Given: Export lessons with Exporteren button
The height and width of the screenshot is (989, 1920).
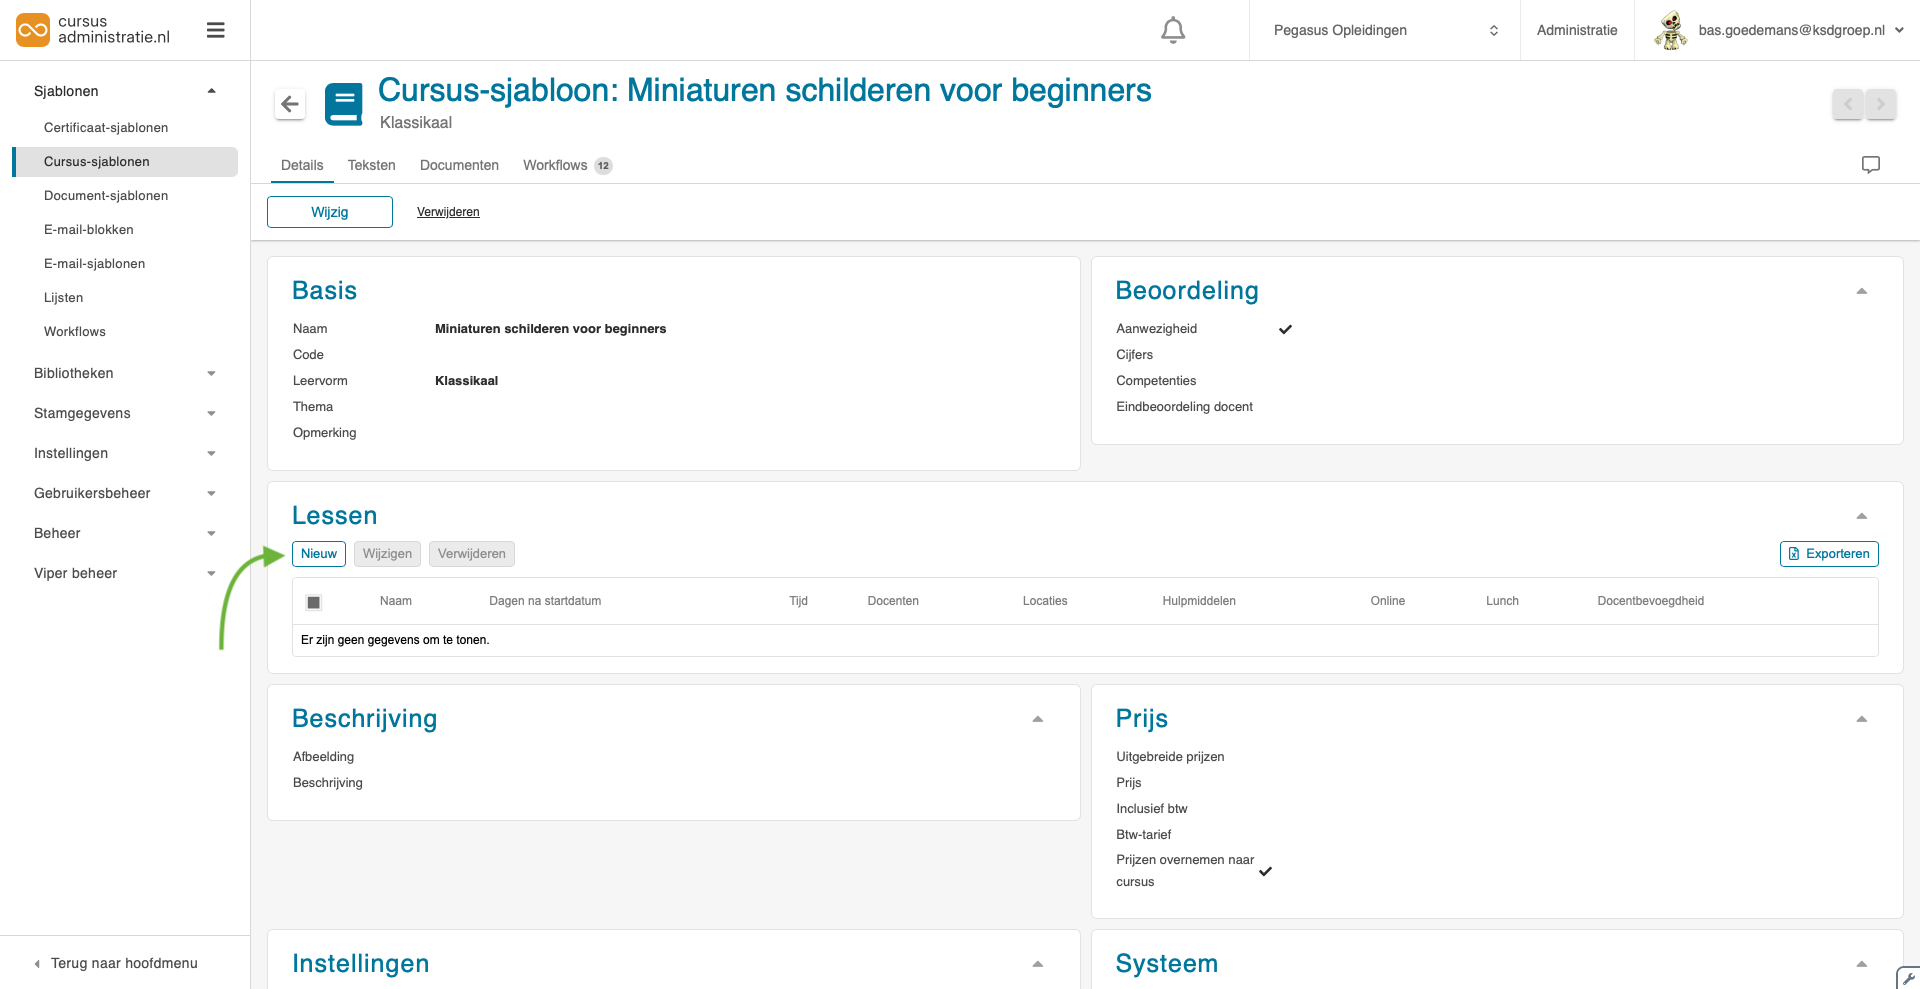Looking at the screenshot, I should coord(1828,554).
